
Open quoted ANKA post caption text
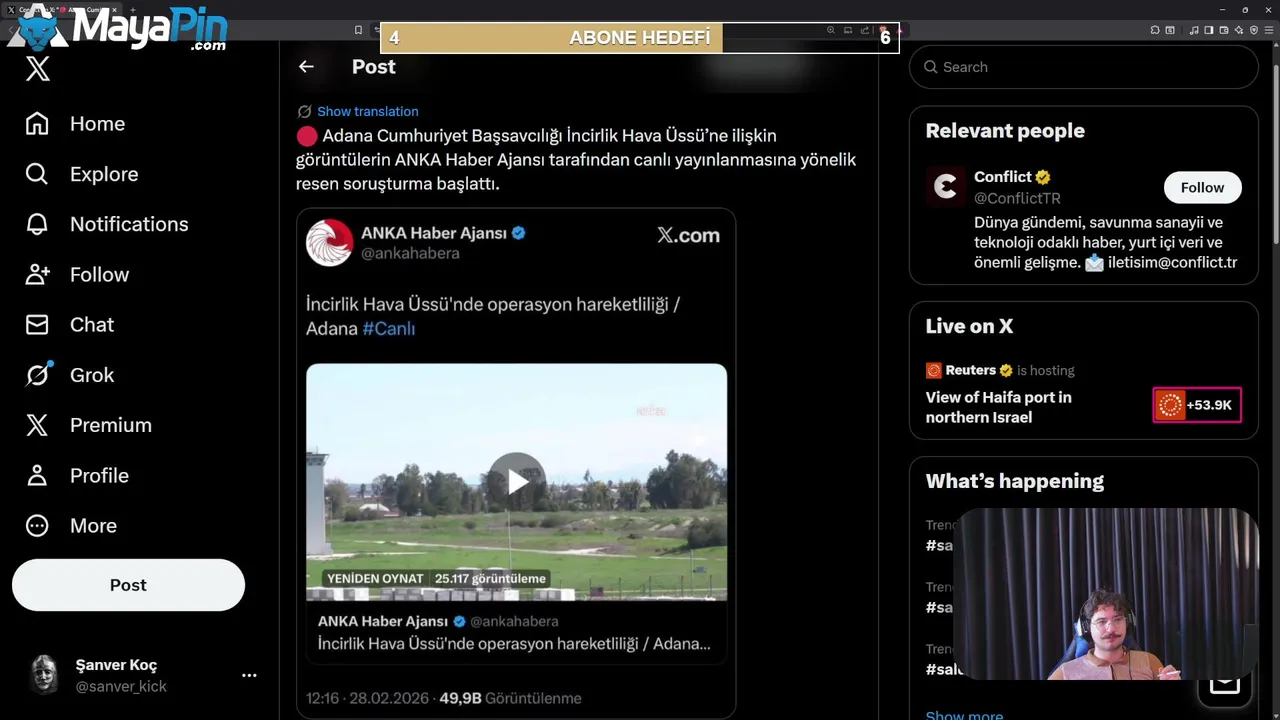514,644
